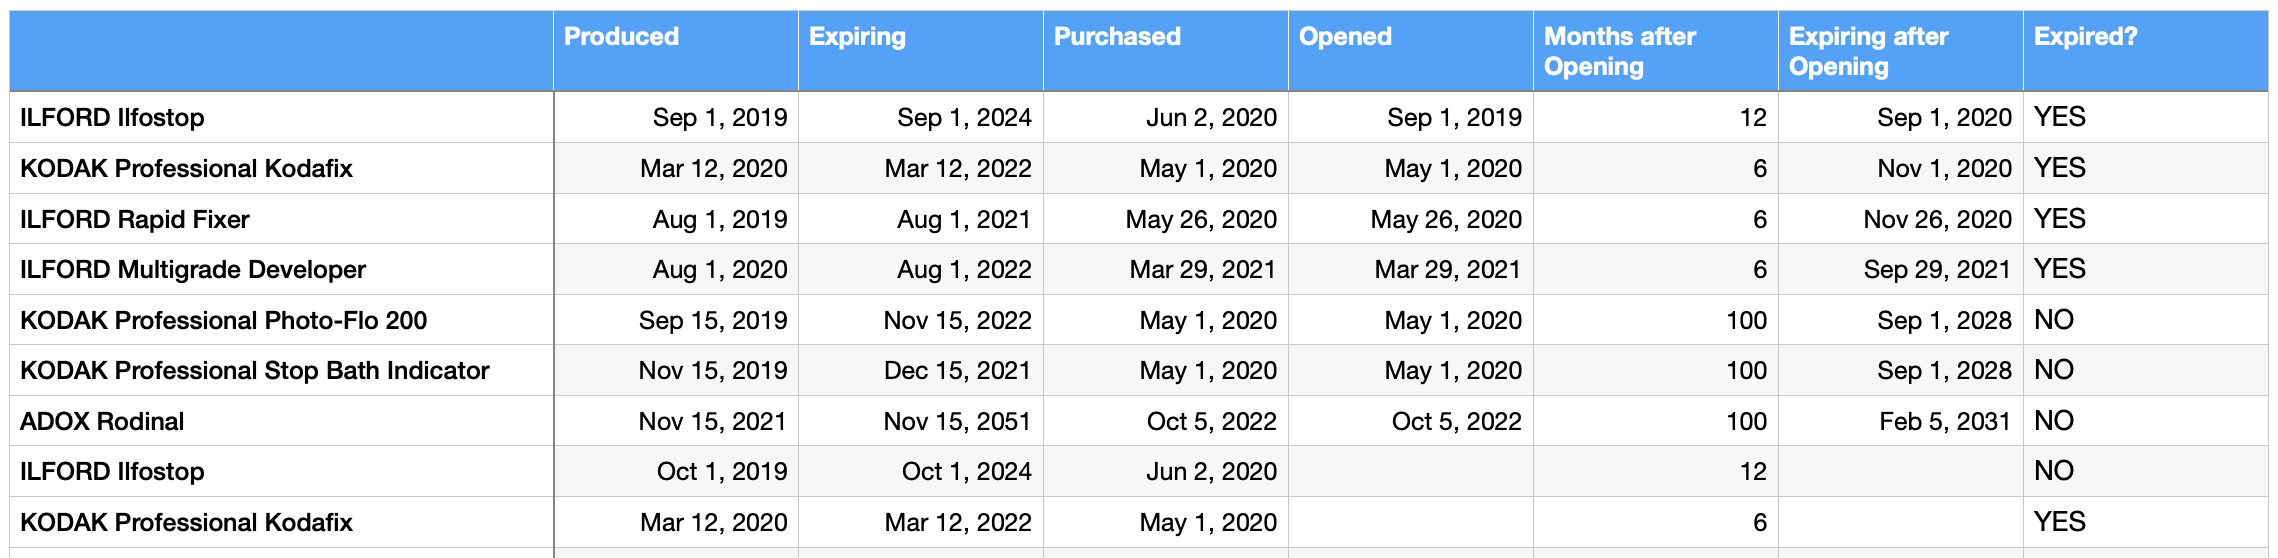The image size is (2278, 558).
Task: Select the "Expiring after Opening" header
Action: tap(1868, 51)
